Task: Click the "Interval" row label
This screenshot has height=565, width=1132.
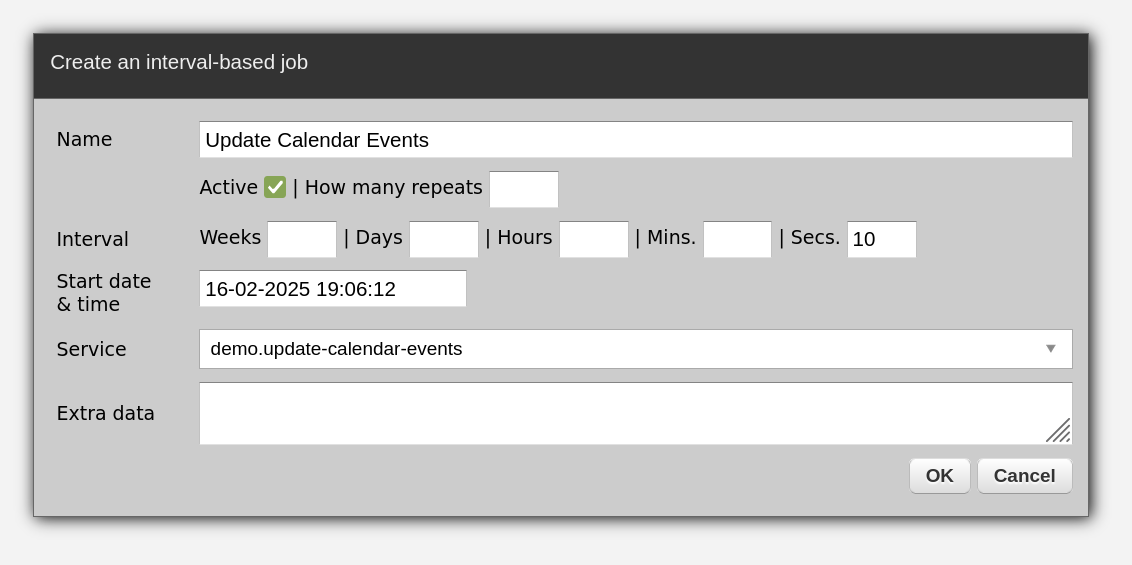Action: [92, 239]
